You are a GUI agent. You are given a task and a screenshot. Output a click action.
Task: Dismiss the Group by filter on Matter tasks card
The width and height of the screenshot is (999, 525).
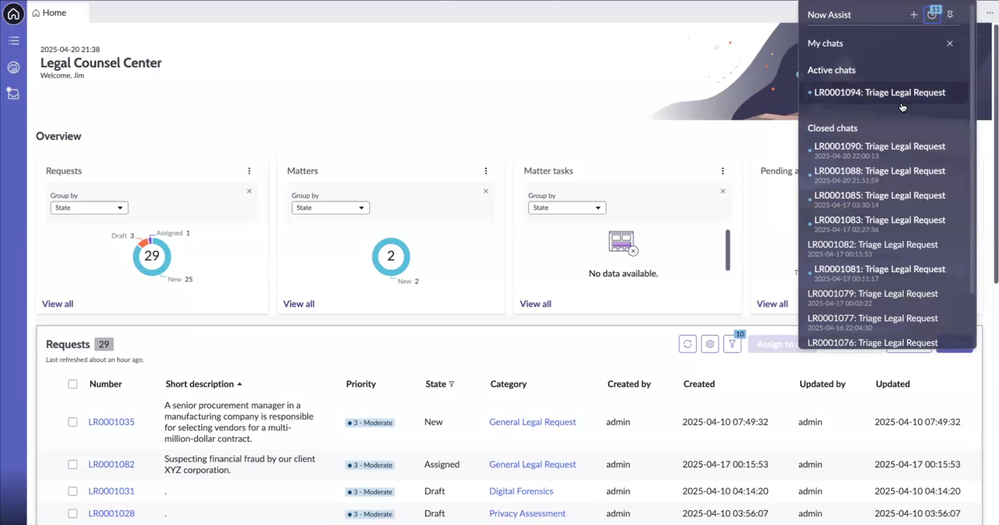pos(722,191)
